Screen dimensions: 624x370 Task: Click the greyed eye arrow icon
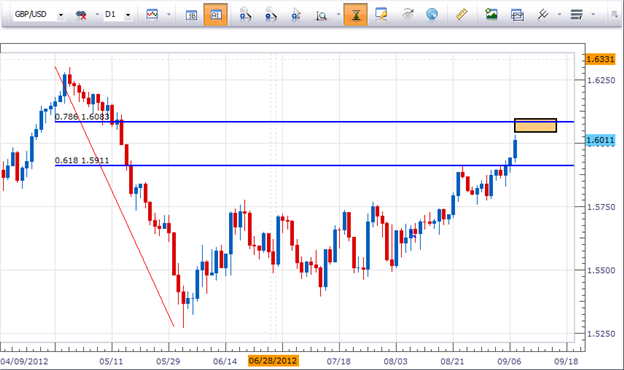pyautogui.click(x=408, y=15)
